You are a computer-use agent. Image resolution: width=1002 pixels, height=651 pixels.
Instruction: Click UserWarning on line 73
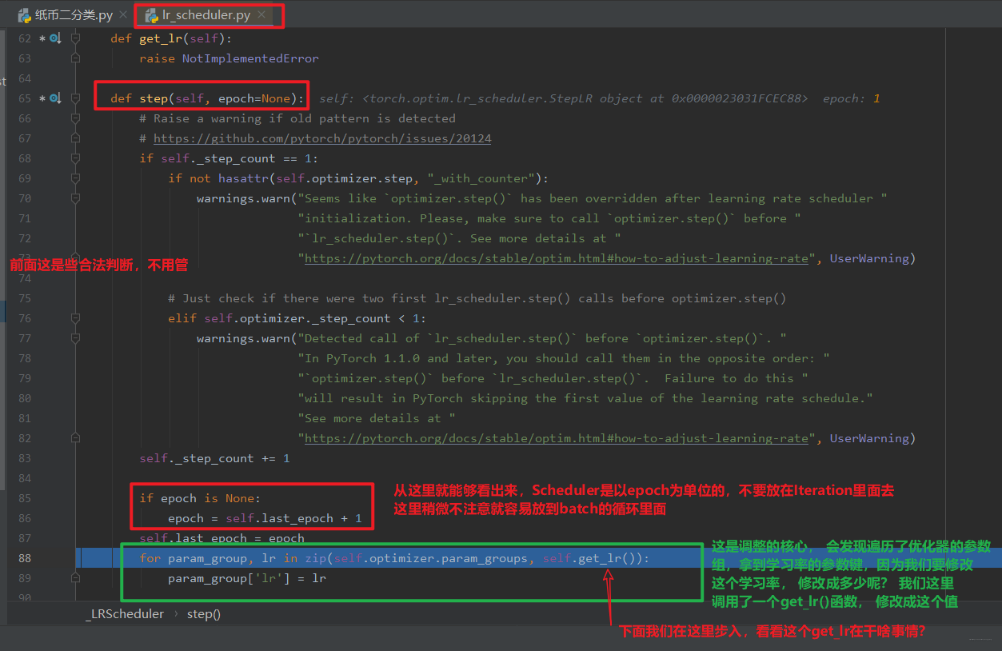click(x=869, y=258)
